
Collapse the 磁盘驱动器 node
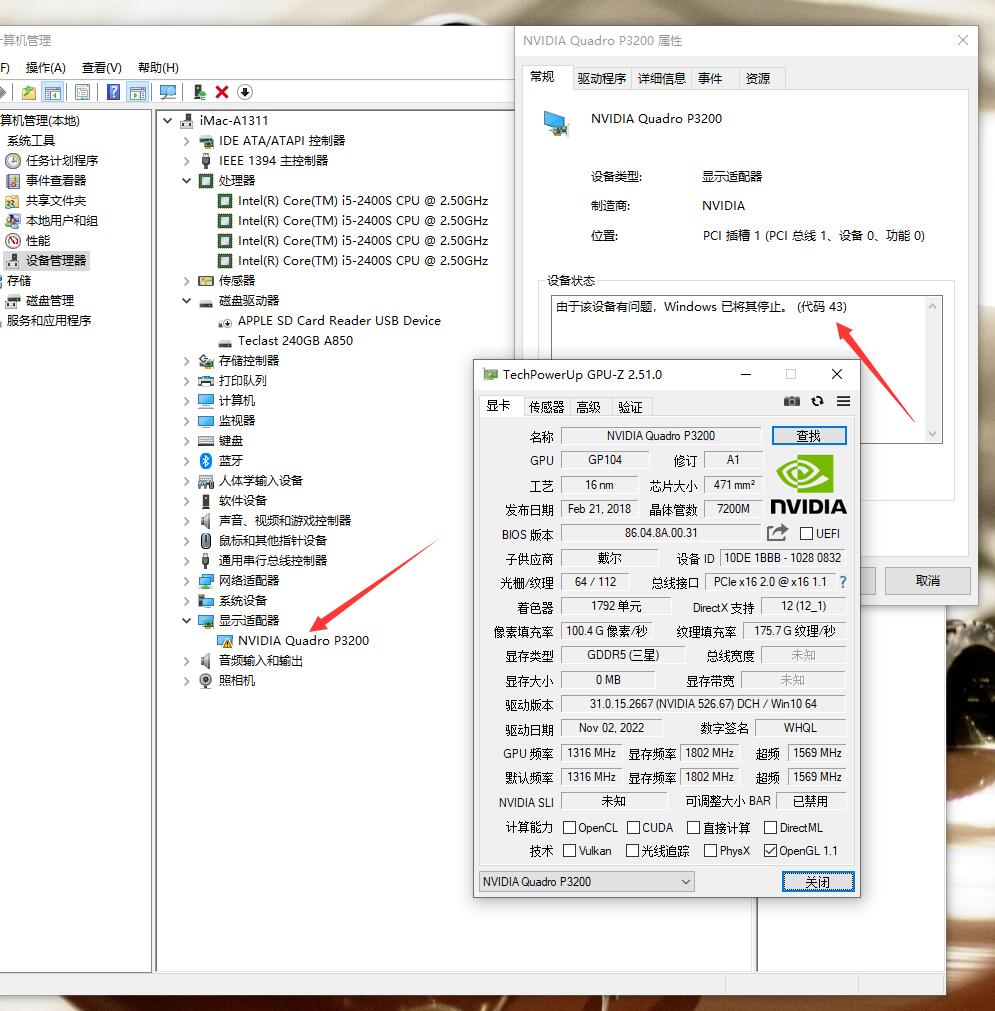(186, 300)
